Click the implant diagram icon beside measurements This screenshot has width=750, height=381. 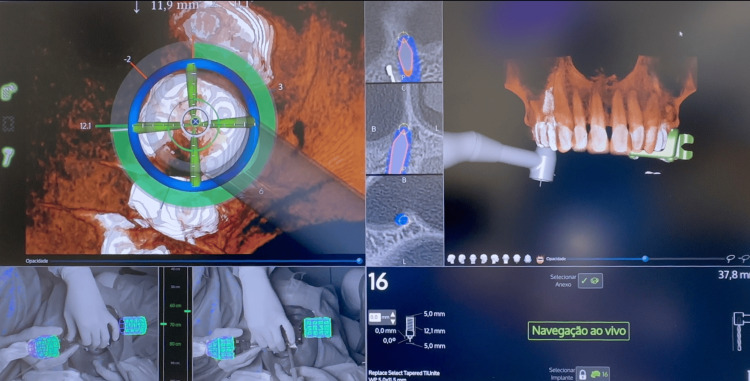pos(410,328)
